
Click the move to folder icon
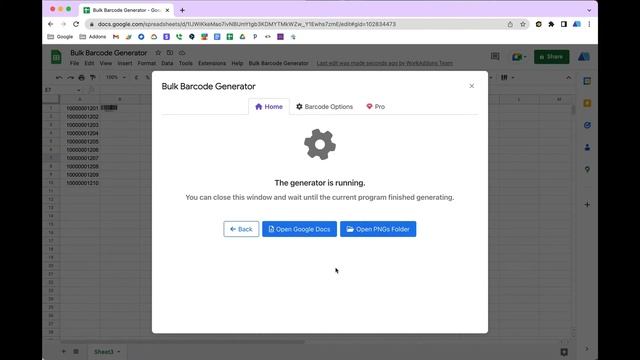(170, 53)
